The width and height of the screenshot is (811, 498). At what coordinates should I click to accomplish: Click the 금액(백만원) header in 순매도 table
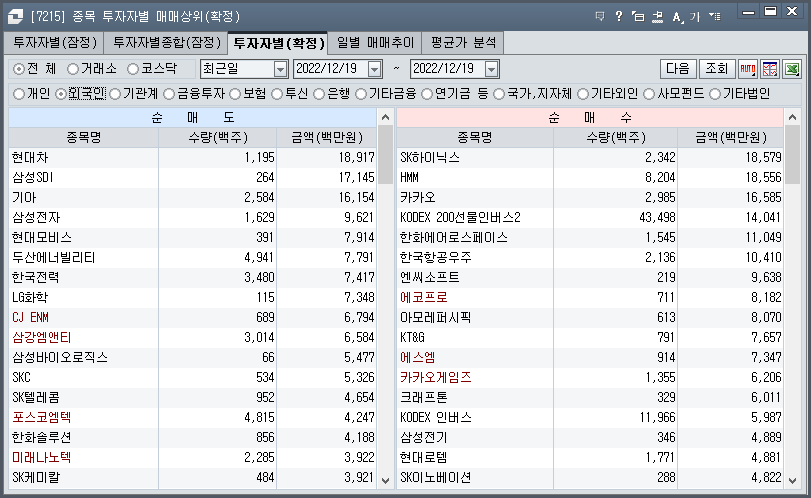point(327,138)
